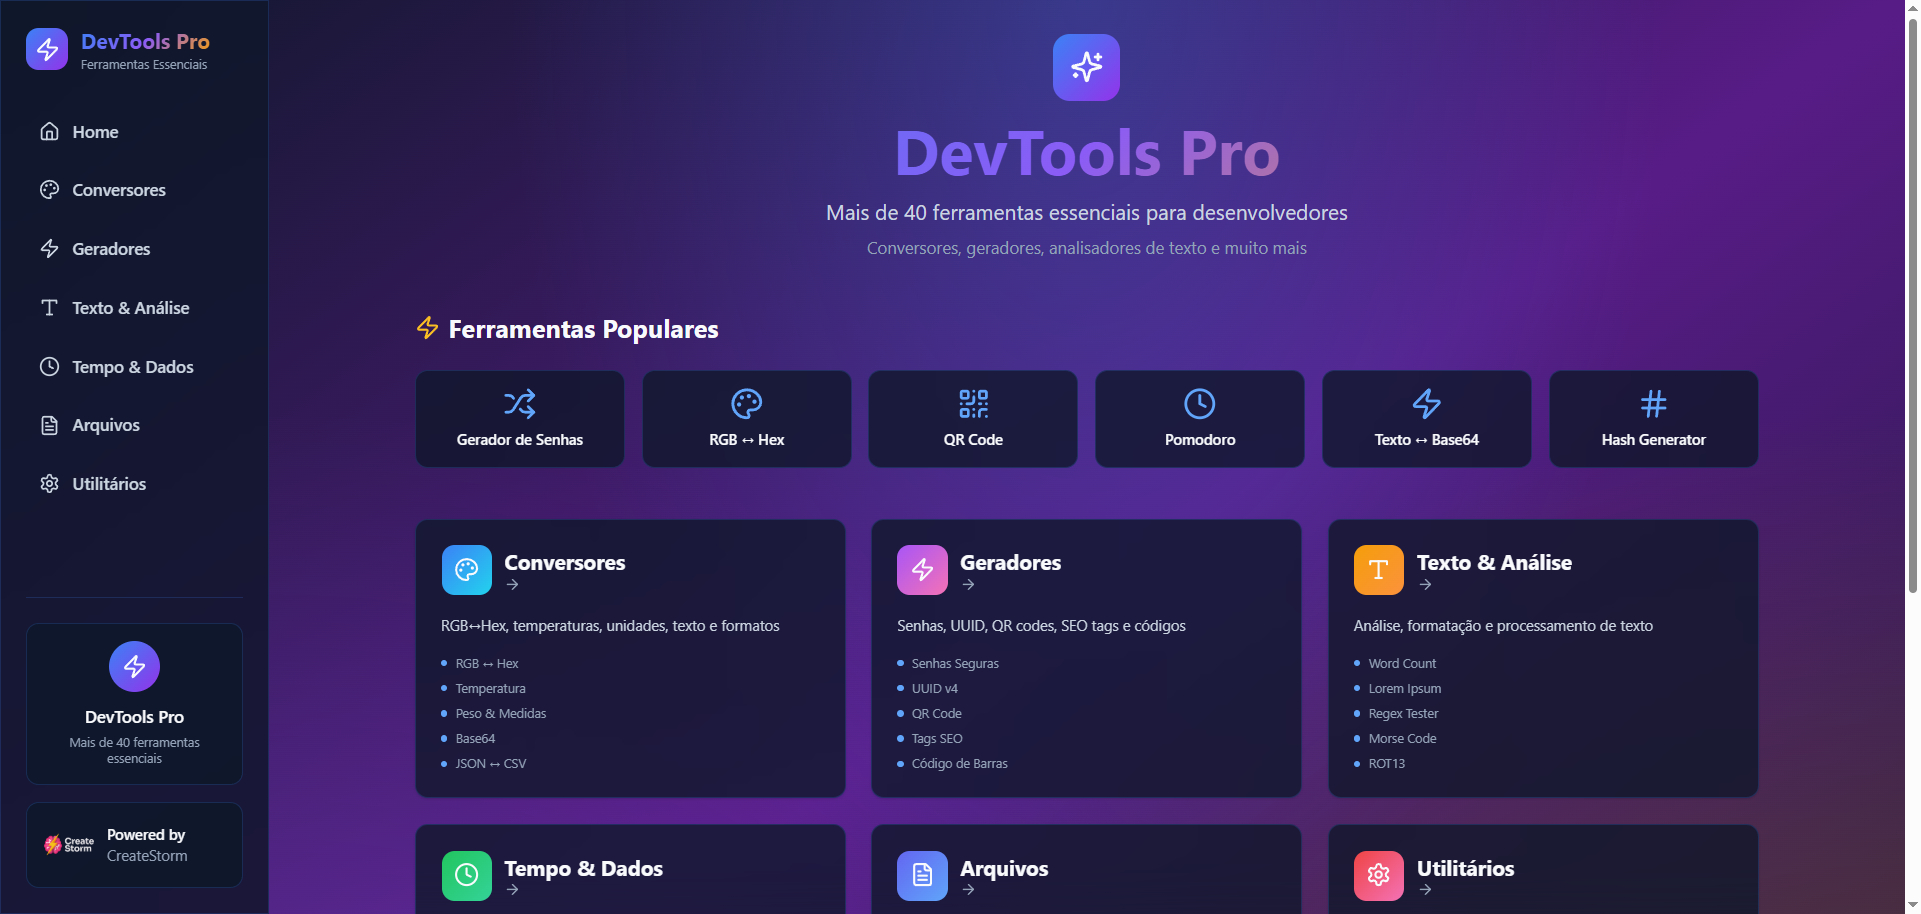This screenshot has width=1921, height=914.
Task: Click the blue palette icon of Conversores card
Action: tap(467, 570)
